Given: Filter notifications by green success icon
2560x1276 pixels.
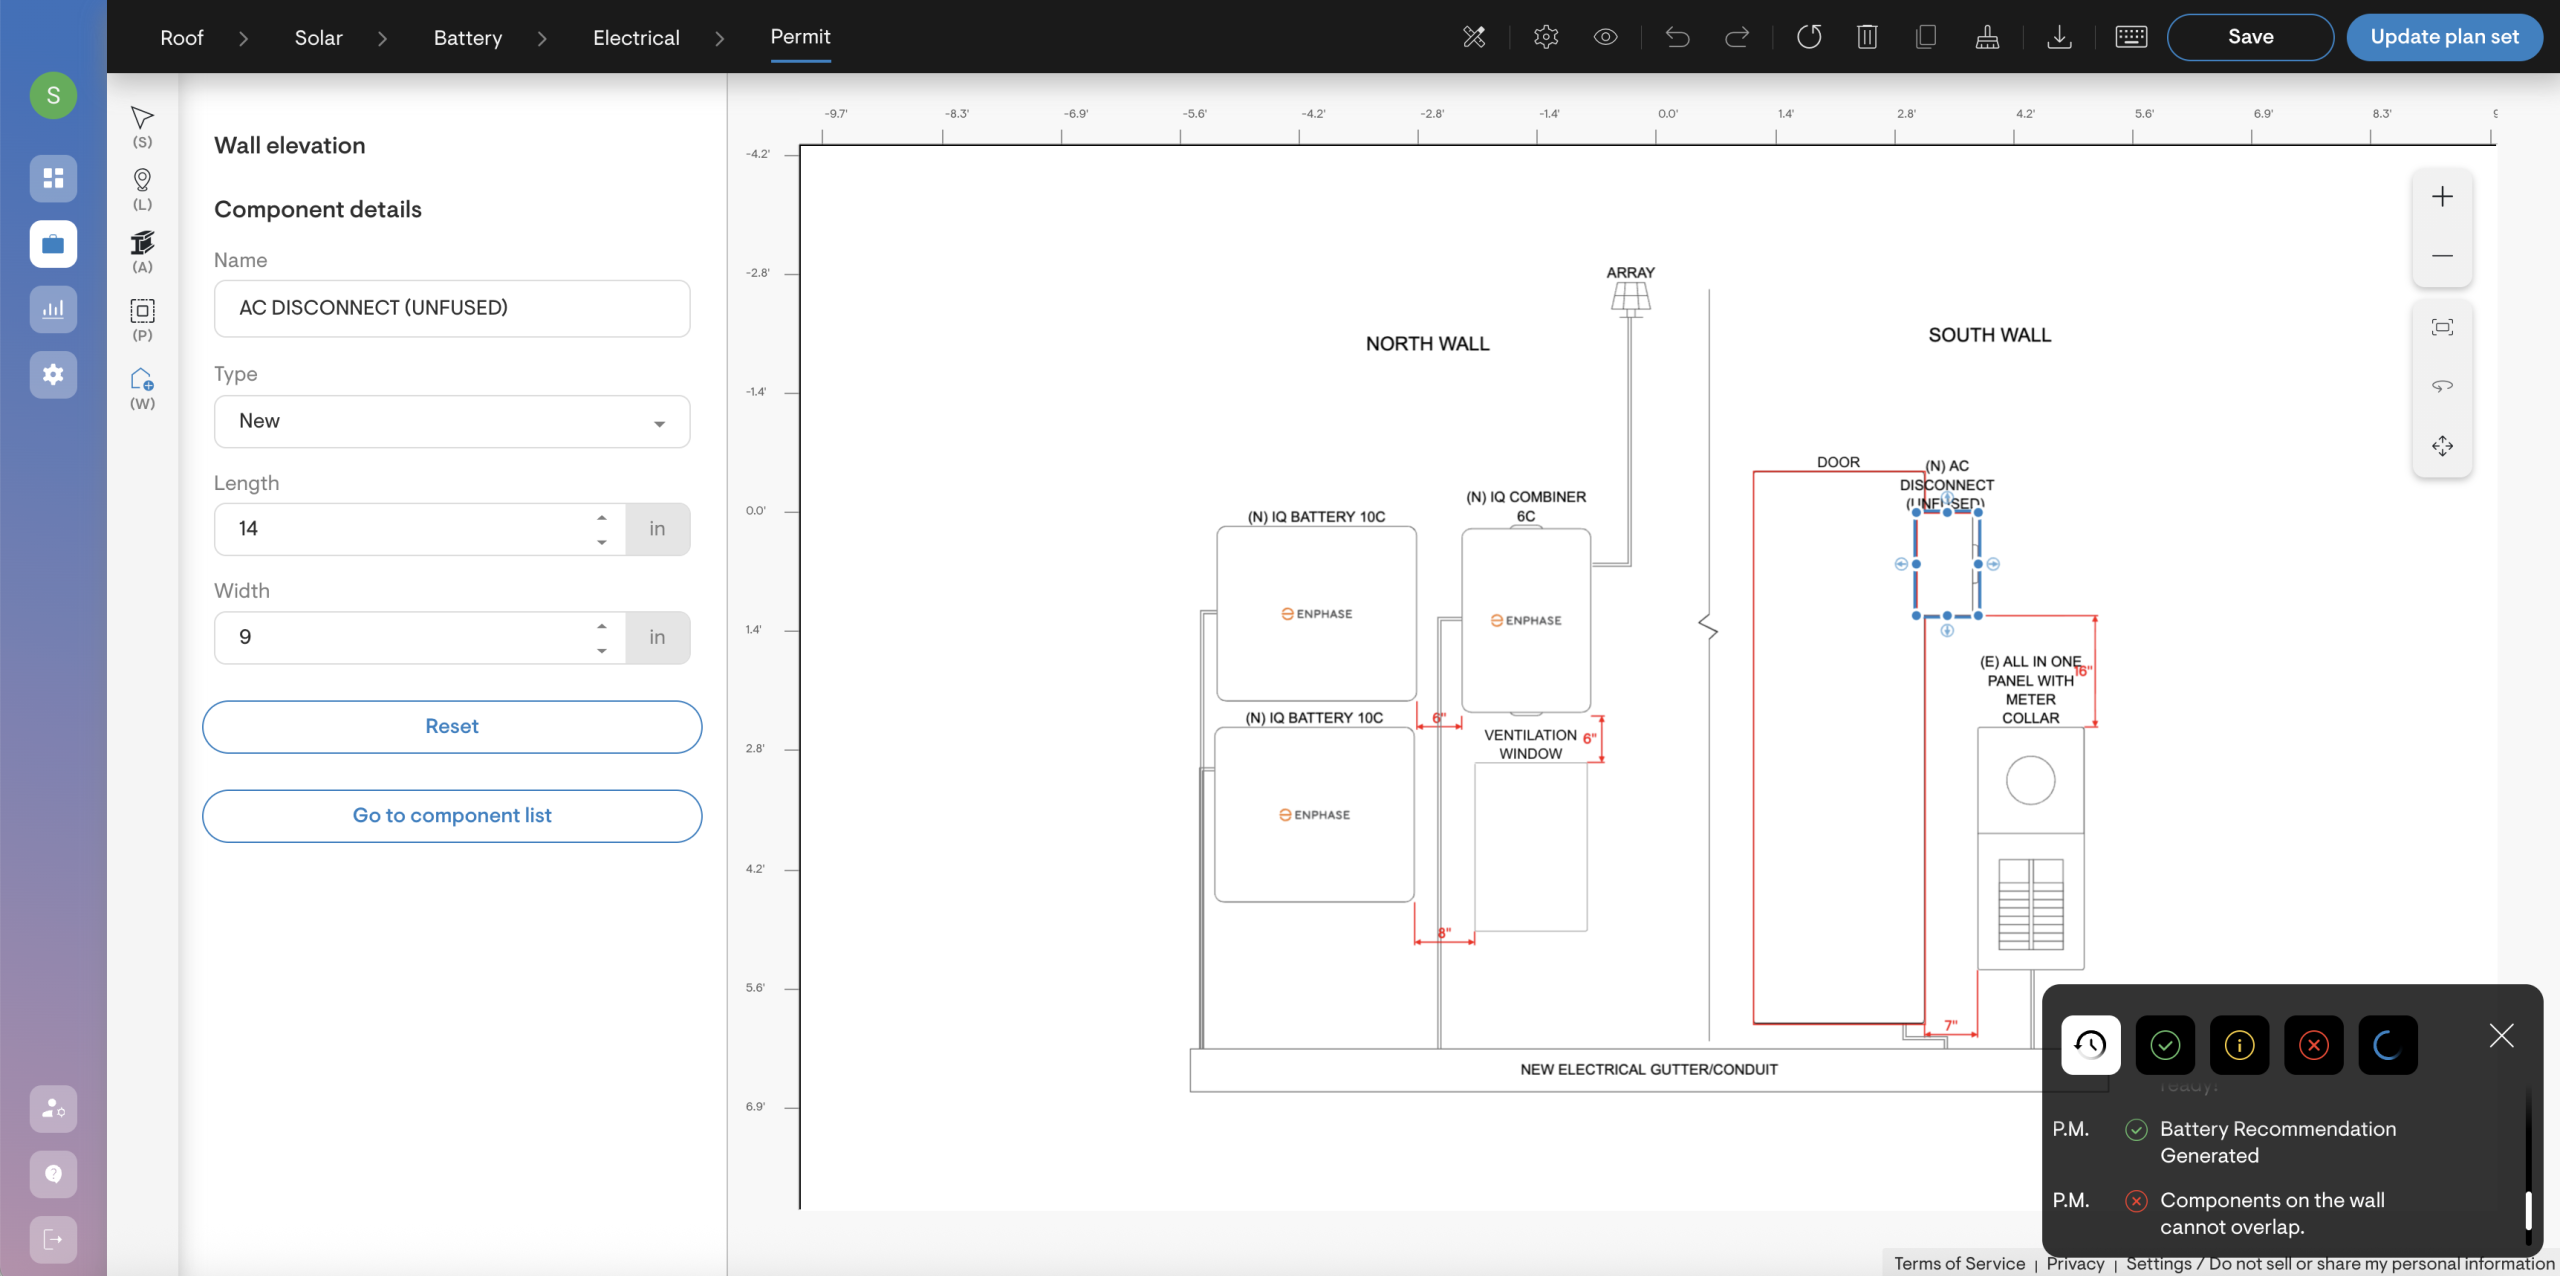Looking at the screenshot, I should (x=2165, y=1045).
